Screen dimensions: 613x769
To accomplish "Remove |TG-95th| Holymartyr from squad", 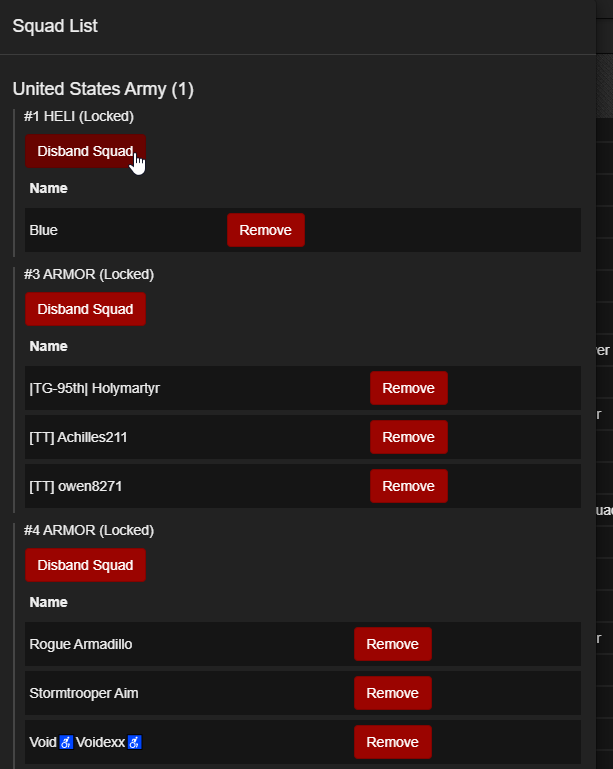I will [x=409, y=388].
